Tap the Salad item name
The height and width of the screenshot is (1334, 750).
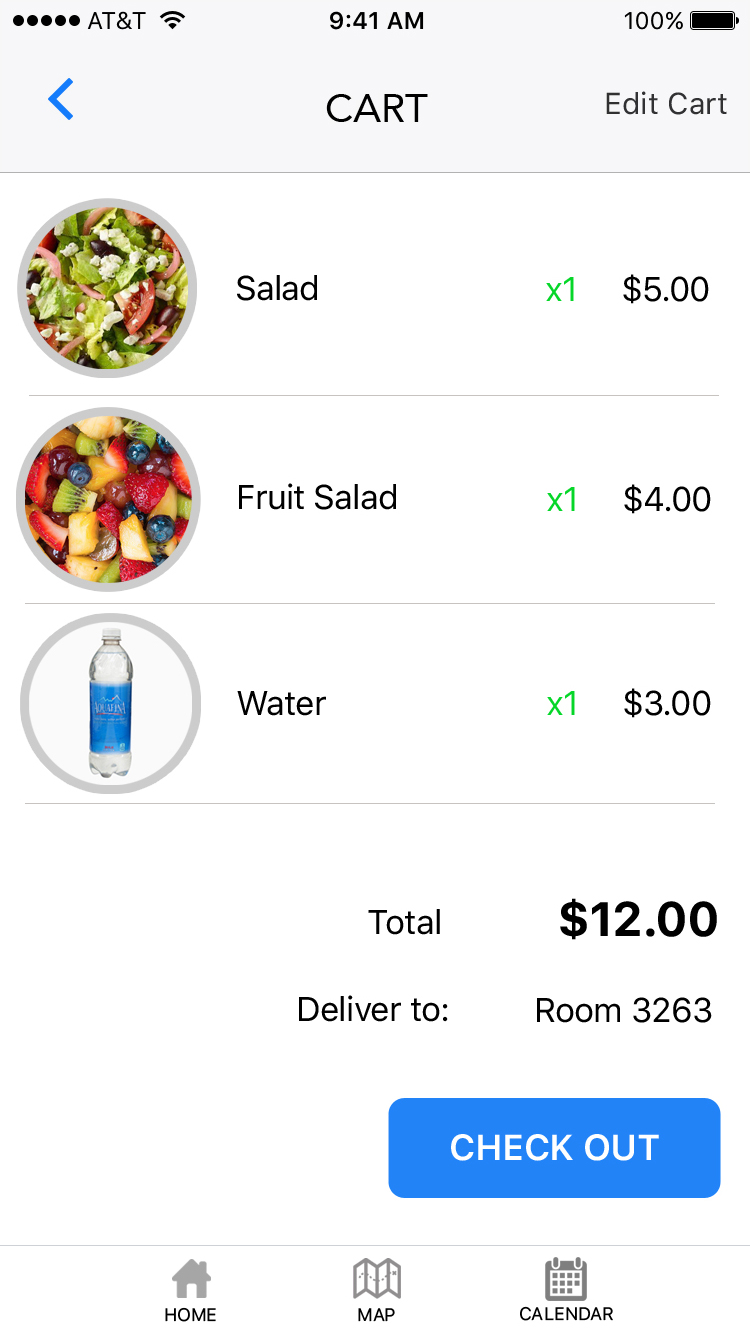tap(277, 289)
